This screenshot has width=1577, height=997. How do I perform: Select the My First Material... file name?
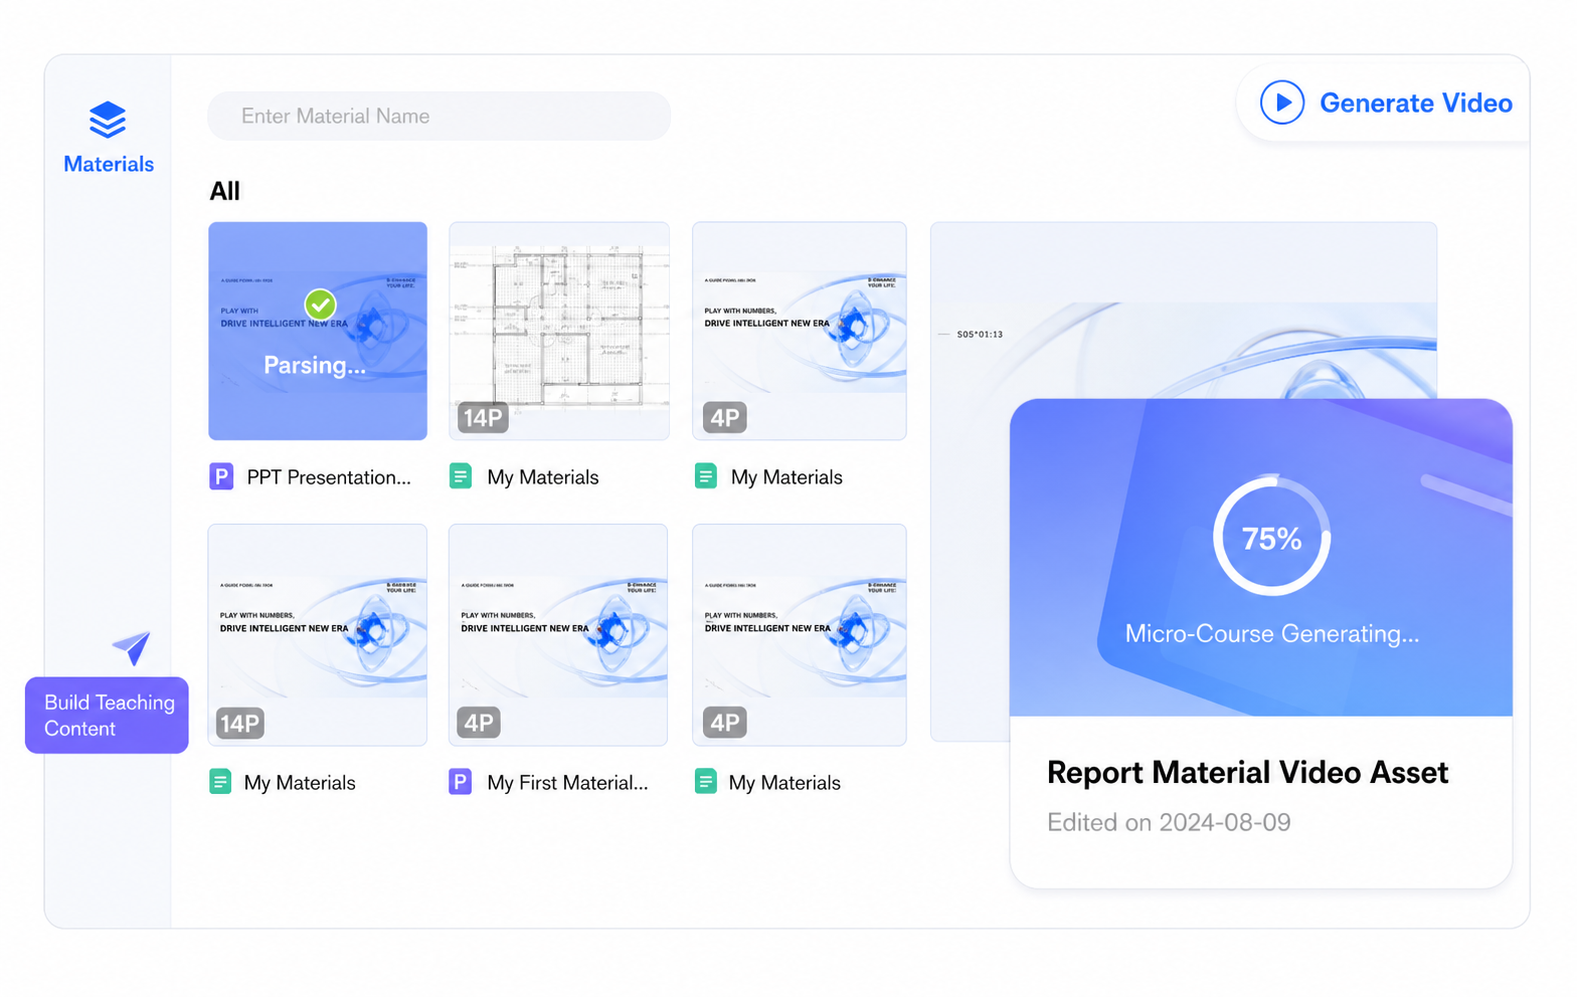click(x=567, y=783)
